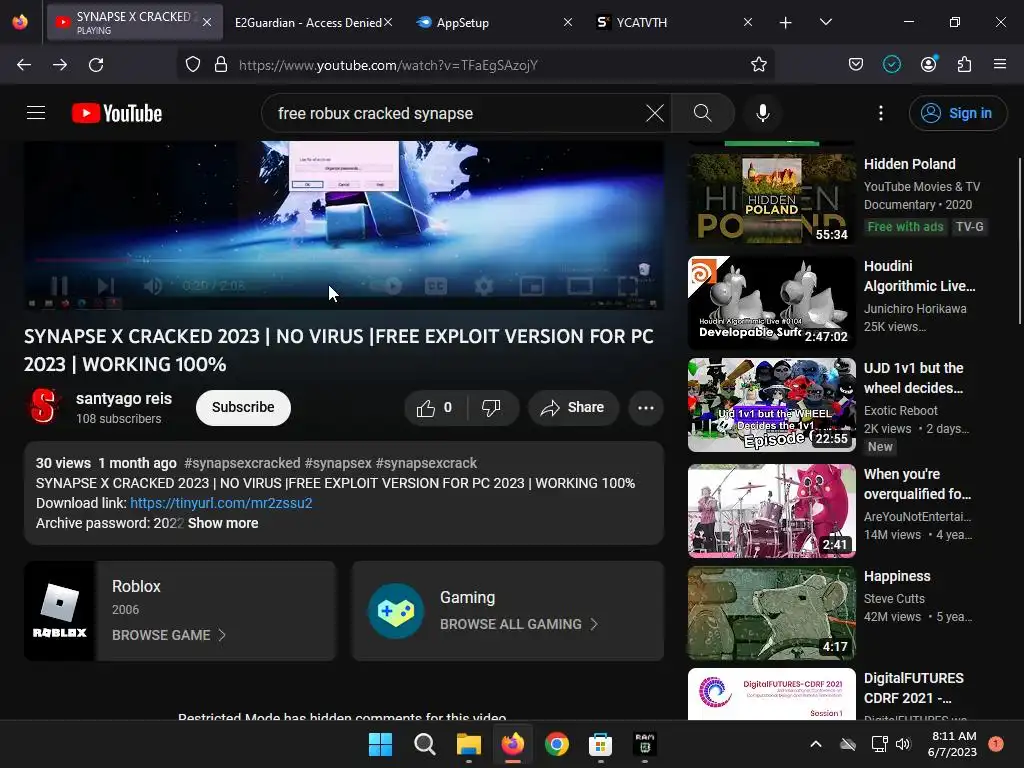1024x768 pixels.
Task: Subscribe to santyago reis channel
Action: 243,408
